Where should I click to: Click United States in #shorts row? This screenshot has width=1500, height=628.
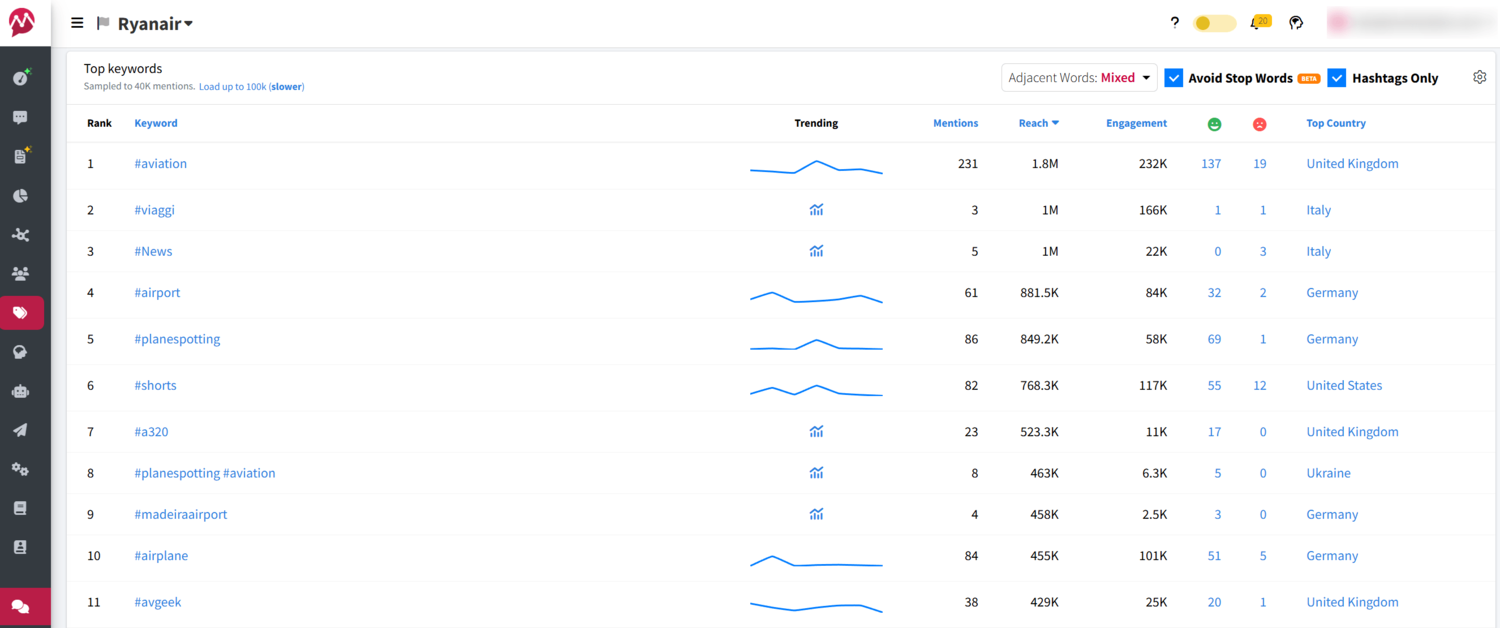point(1344,385)
